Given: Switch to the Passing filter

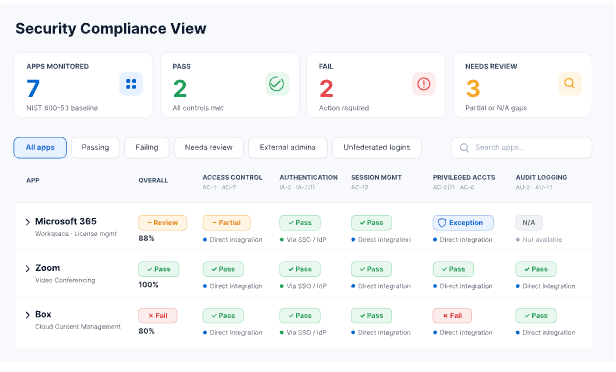Looking at the screenshot, I should pyautogui.click(x=95, y=148).
